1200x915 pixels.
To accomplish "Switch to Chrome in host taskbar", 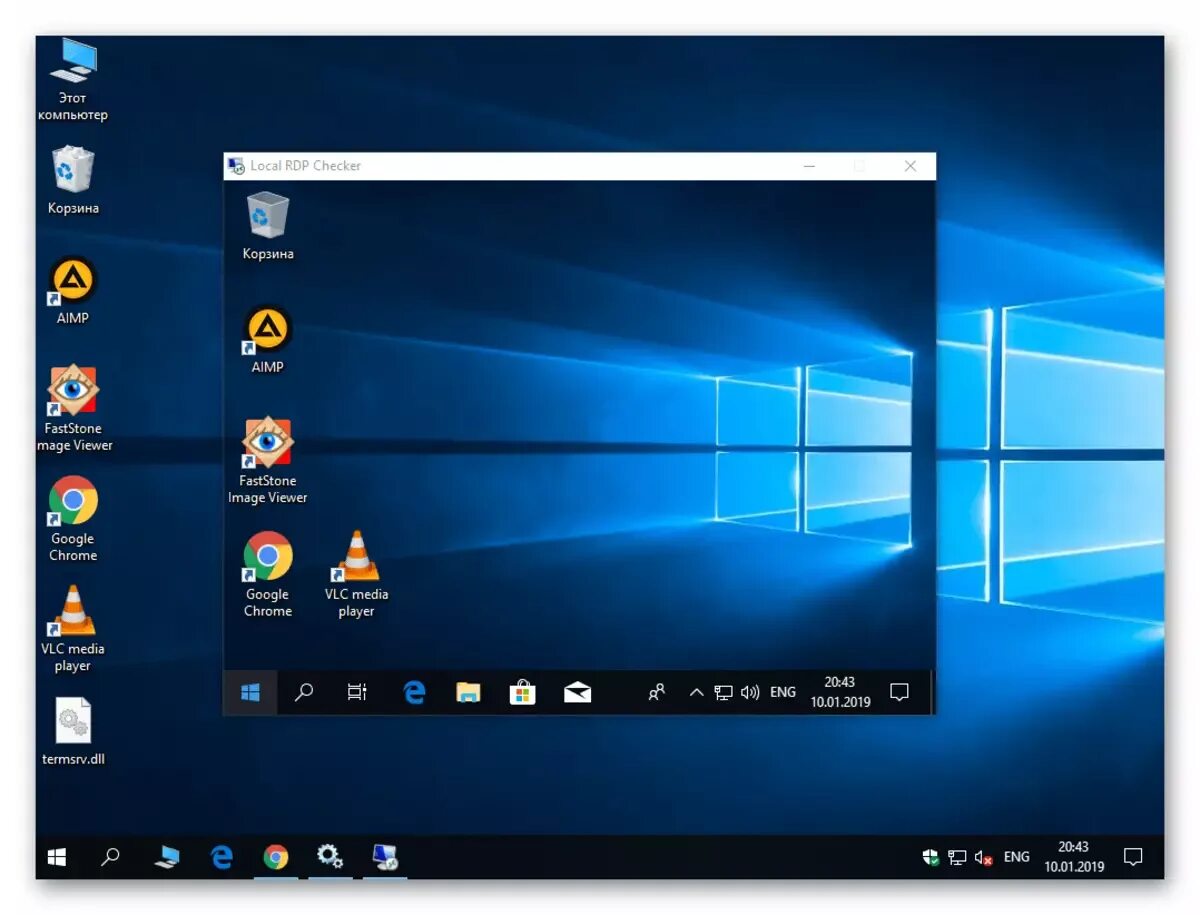I will 276,857.
